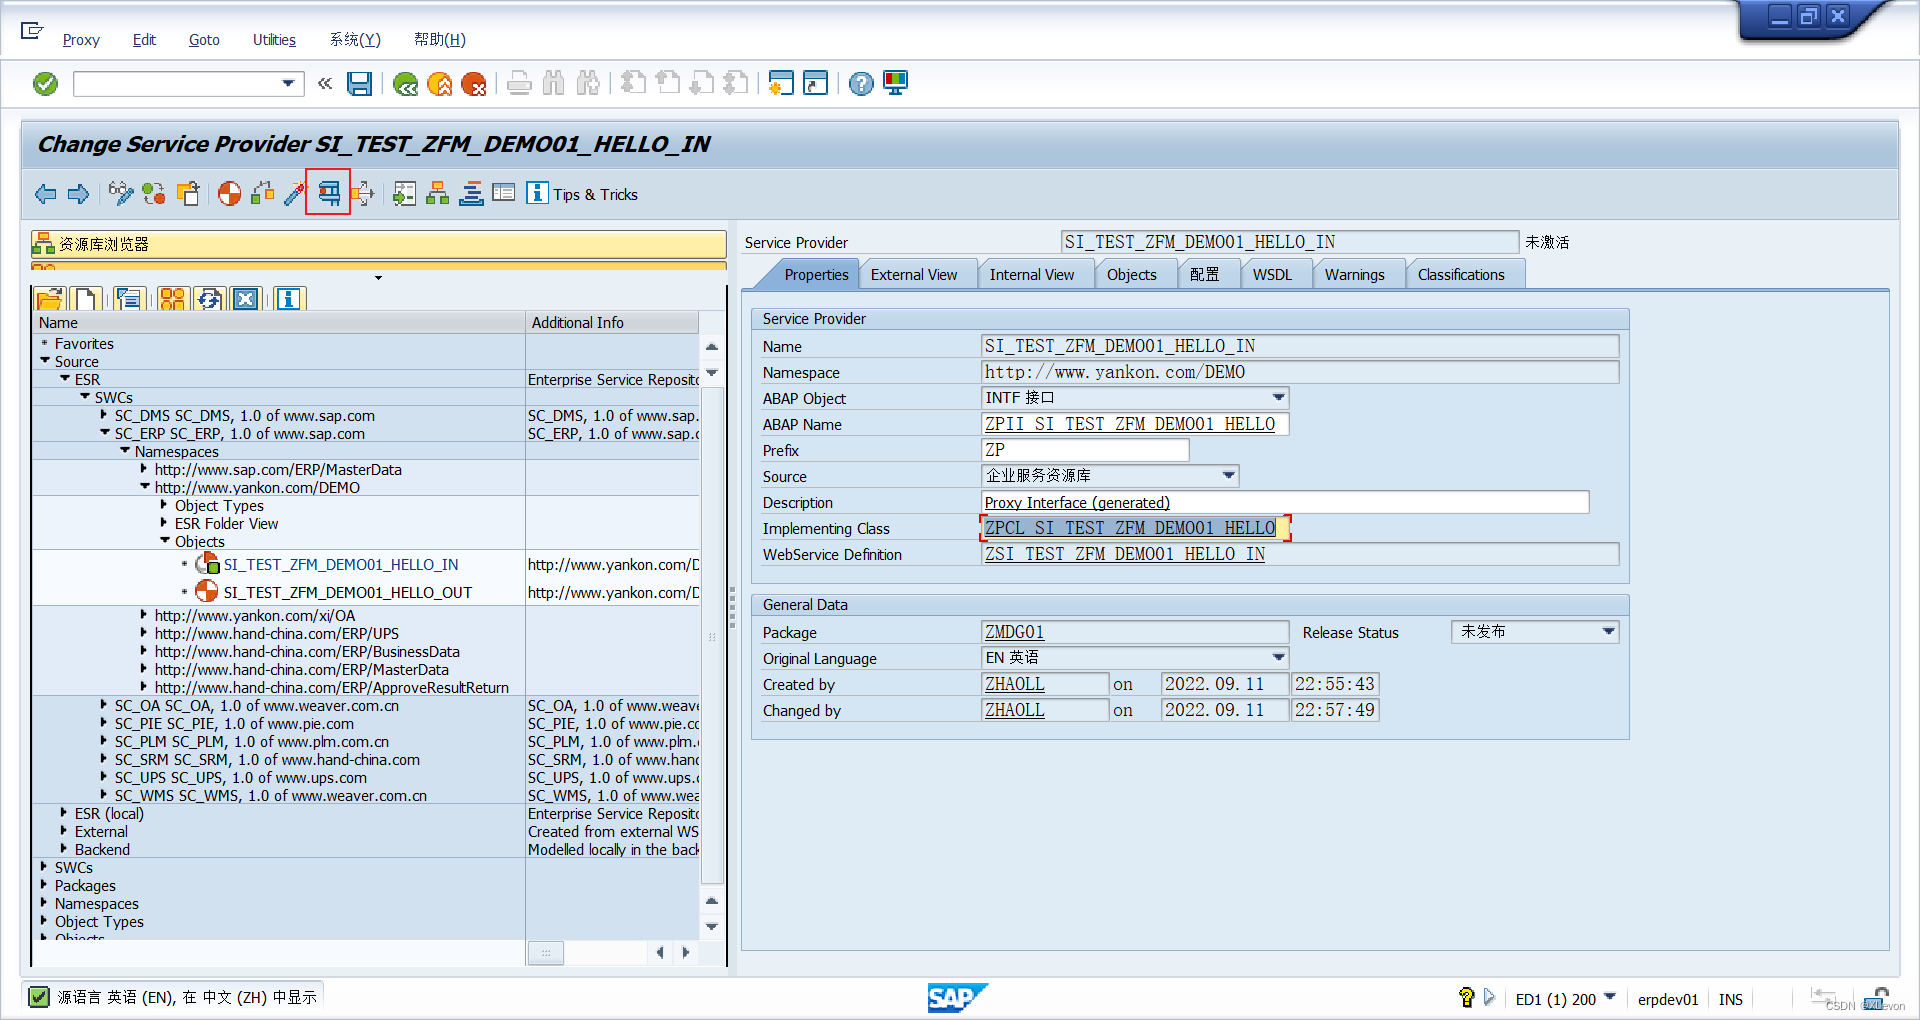Click the green Back icon in the standard toolbar
This screenshot has width=1920, height=1020.
[405, 84]
